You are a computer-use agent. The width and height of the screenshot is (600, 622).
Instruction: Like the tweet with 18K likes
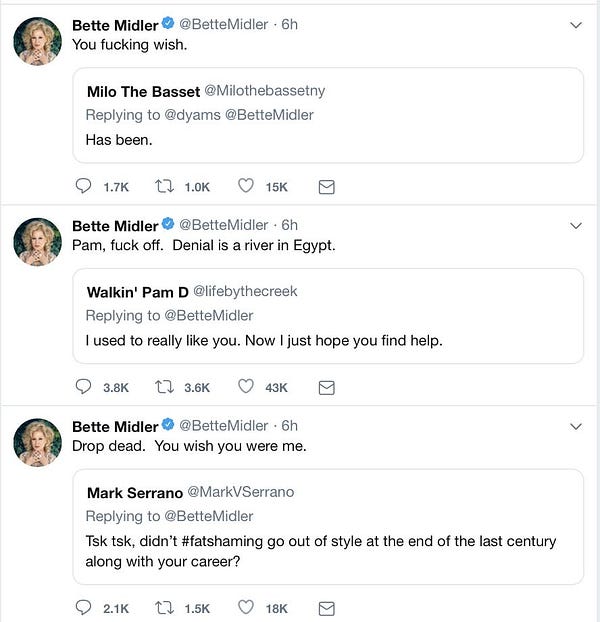click(x=245, y=607)
